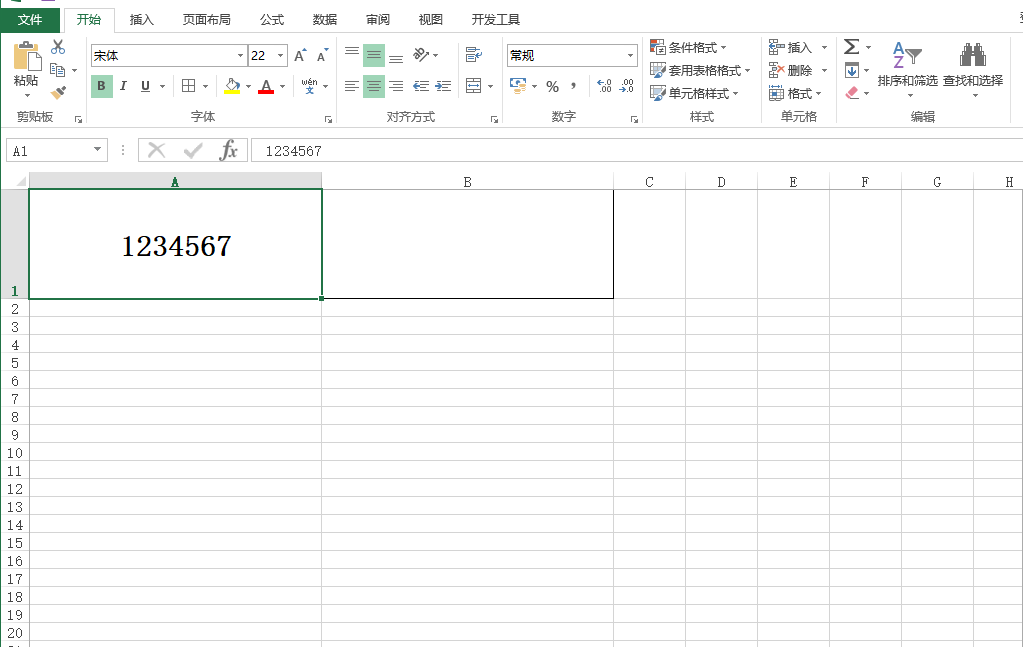This screenshot has width=1023, height=647.
Task: Click the Copy icon
Action: [x=57, y=69]
